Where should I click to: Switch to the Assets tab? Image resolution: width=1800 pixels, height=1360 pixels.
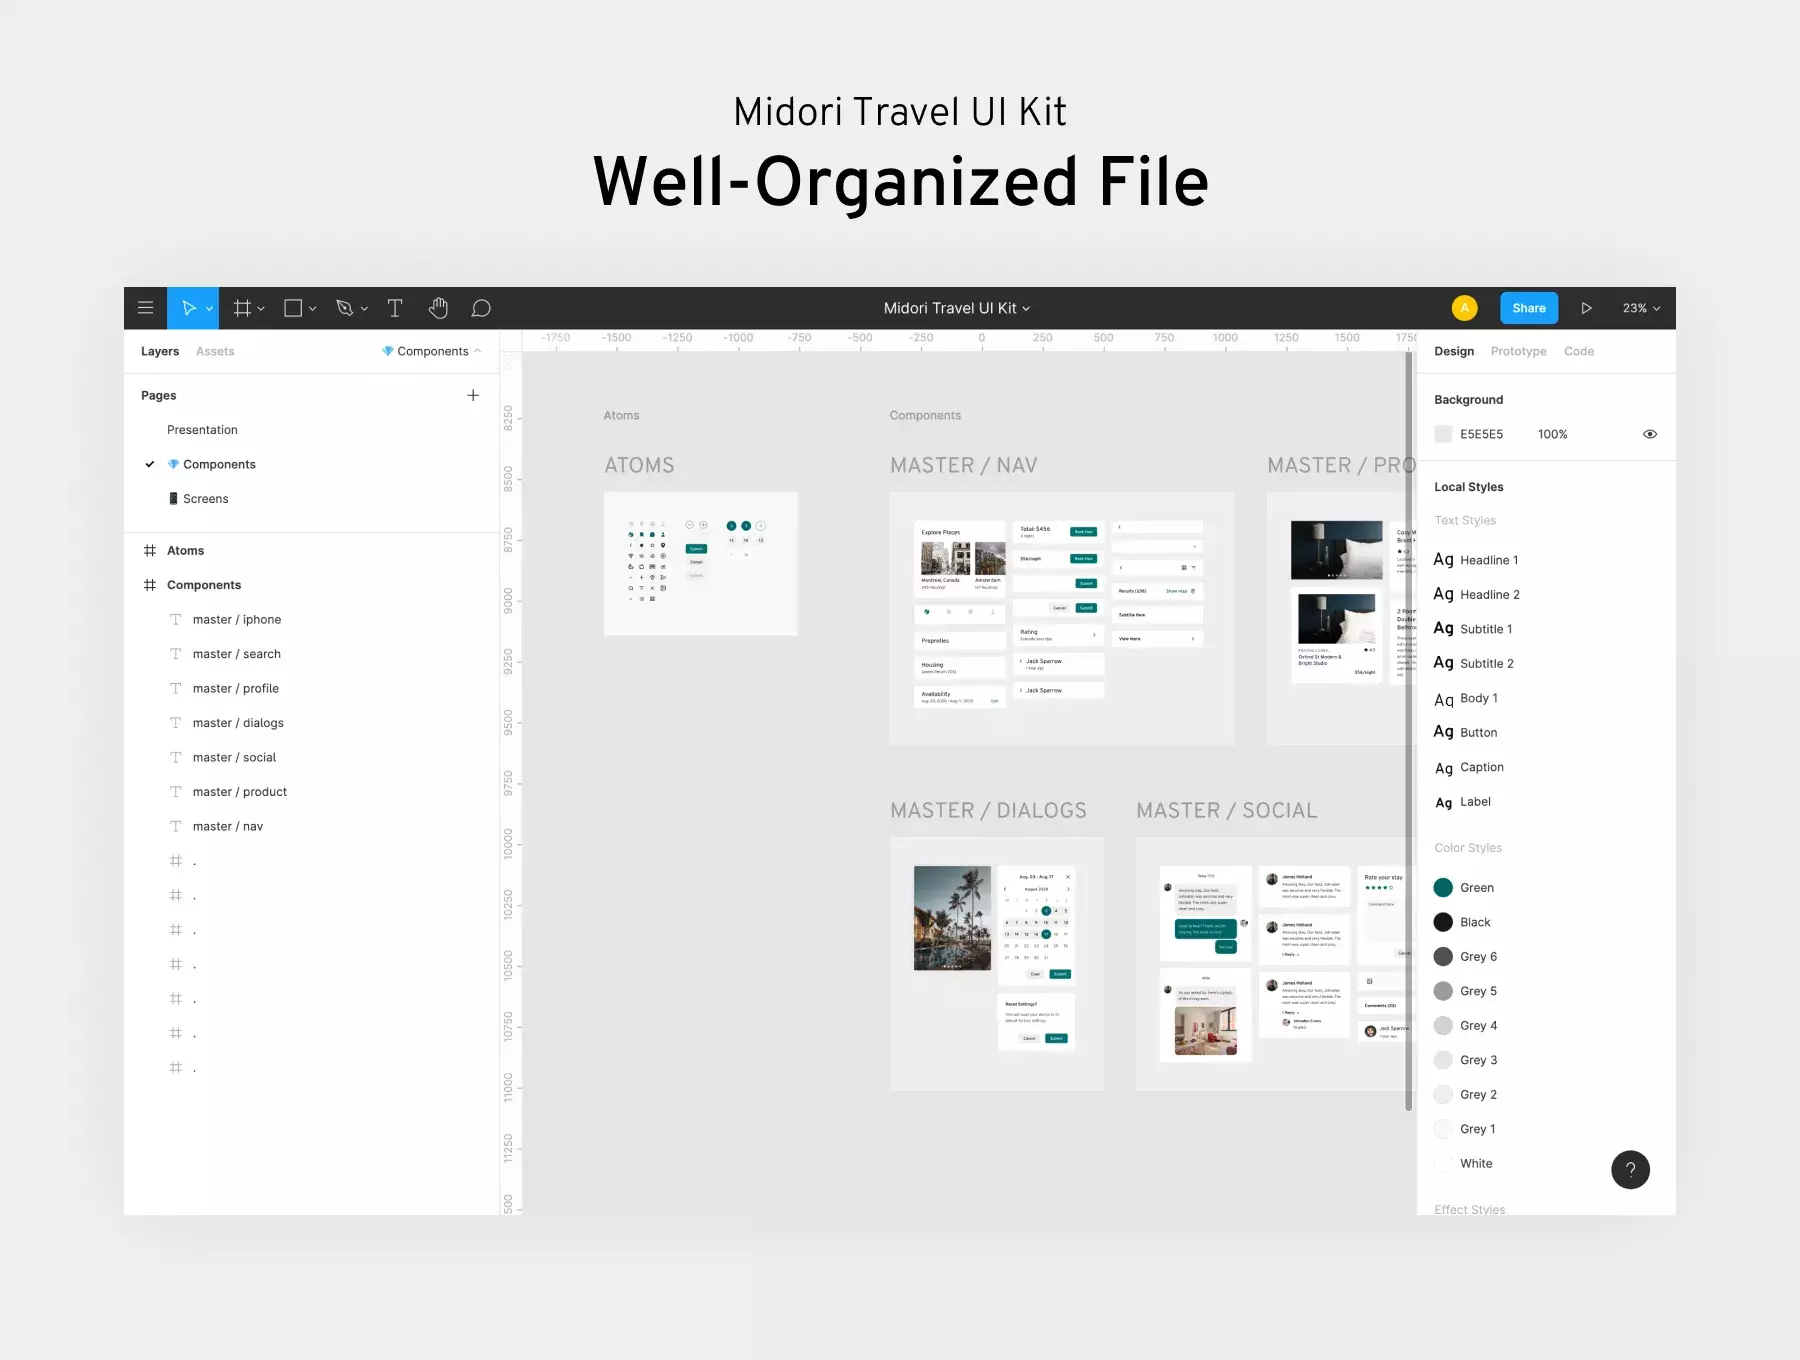tap(215, 351)
